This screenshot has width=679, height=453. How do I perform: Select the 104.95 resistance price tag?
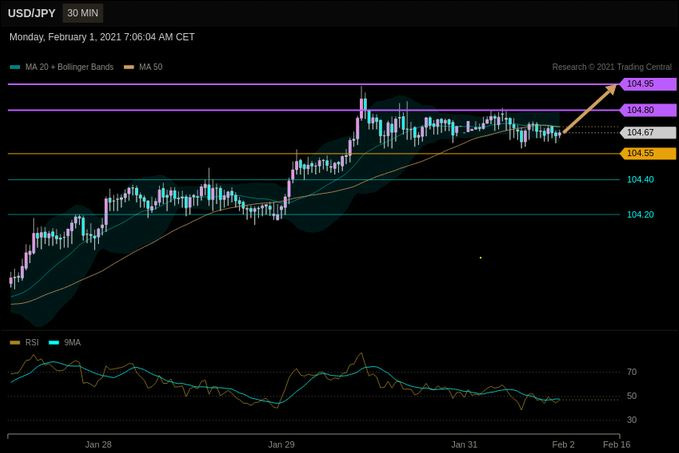pos(647,84)
